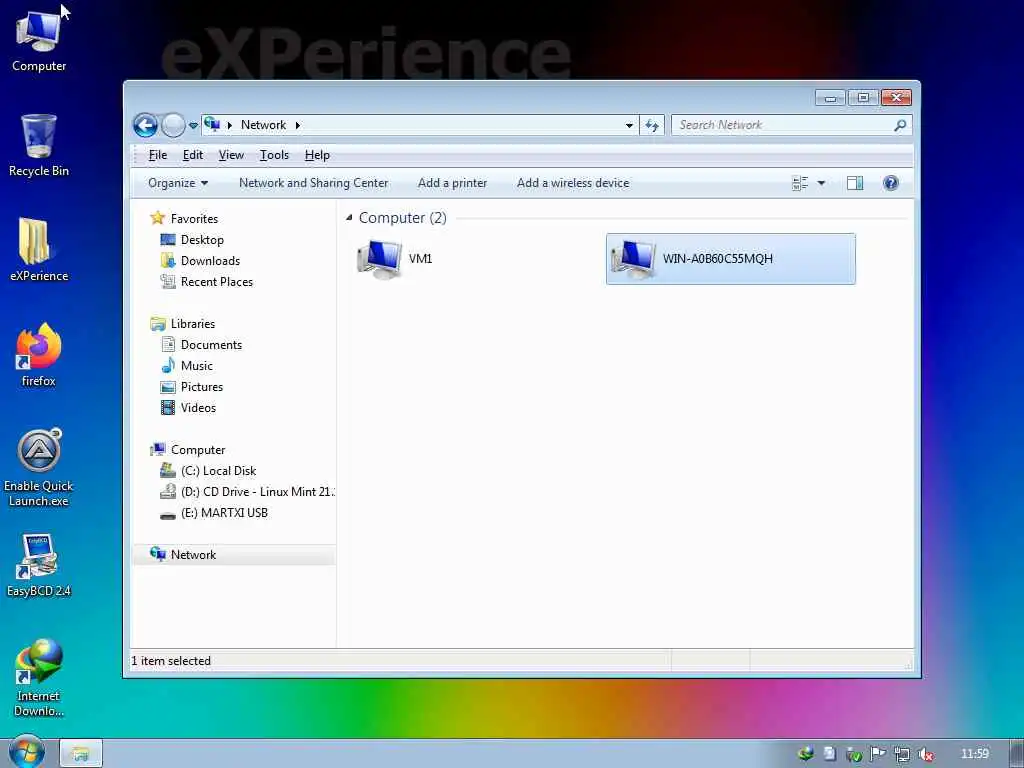Refresh the Network view
The image size is (1024, 768).
coord(652,125)
